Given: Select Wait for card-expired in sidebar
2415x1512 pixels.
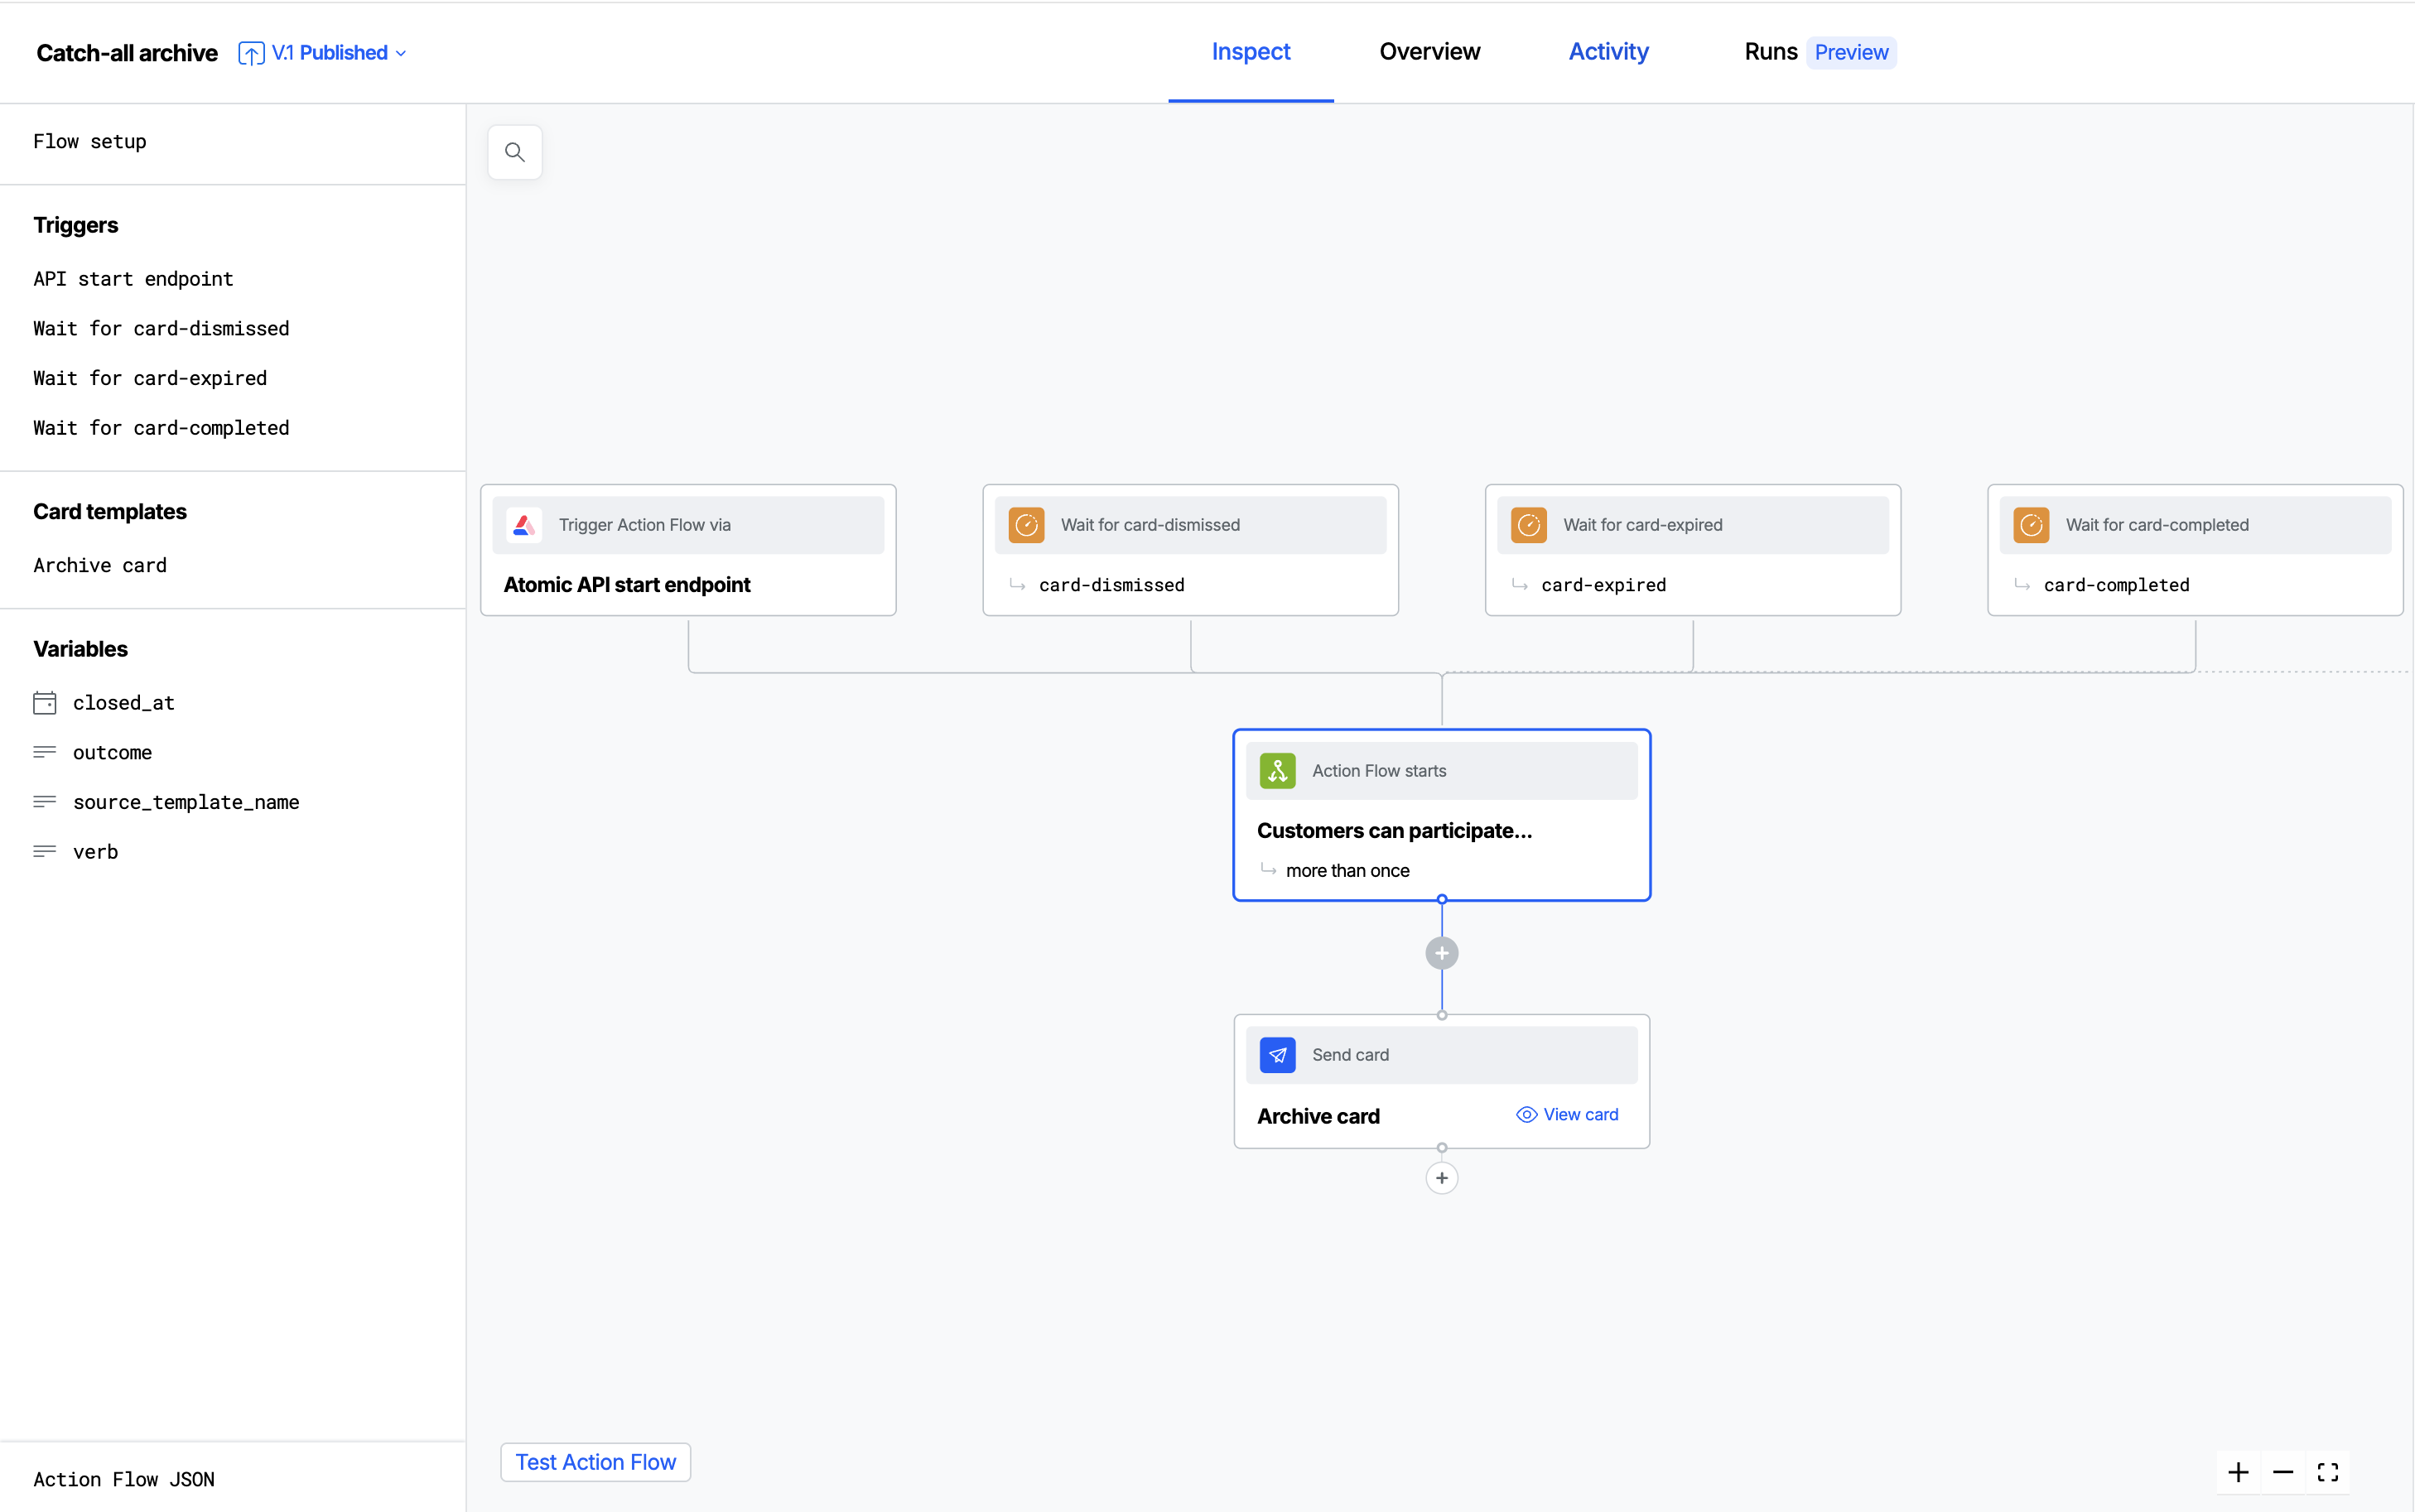Looking at the screenshot, I should pyautogui.click(x=150, y=379).
